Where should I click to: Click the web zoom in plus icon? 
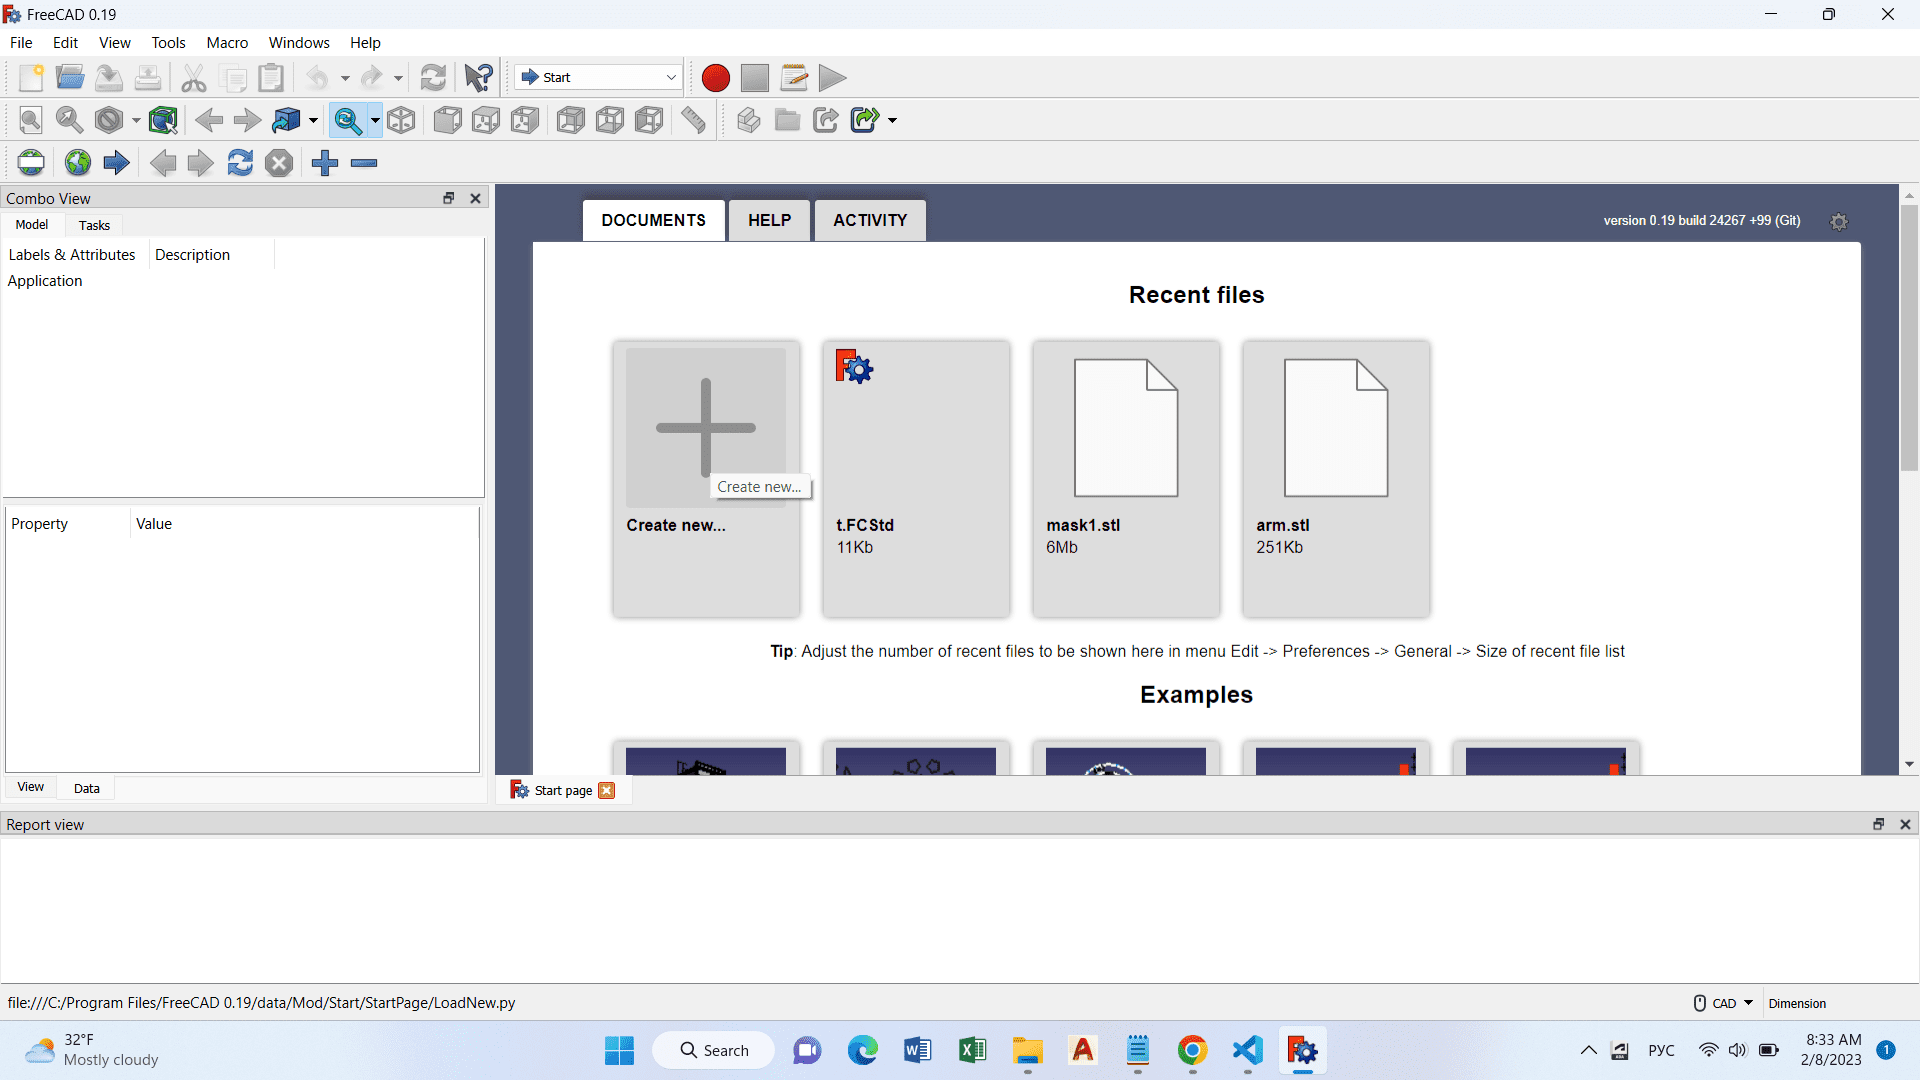(325, 163)
